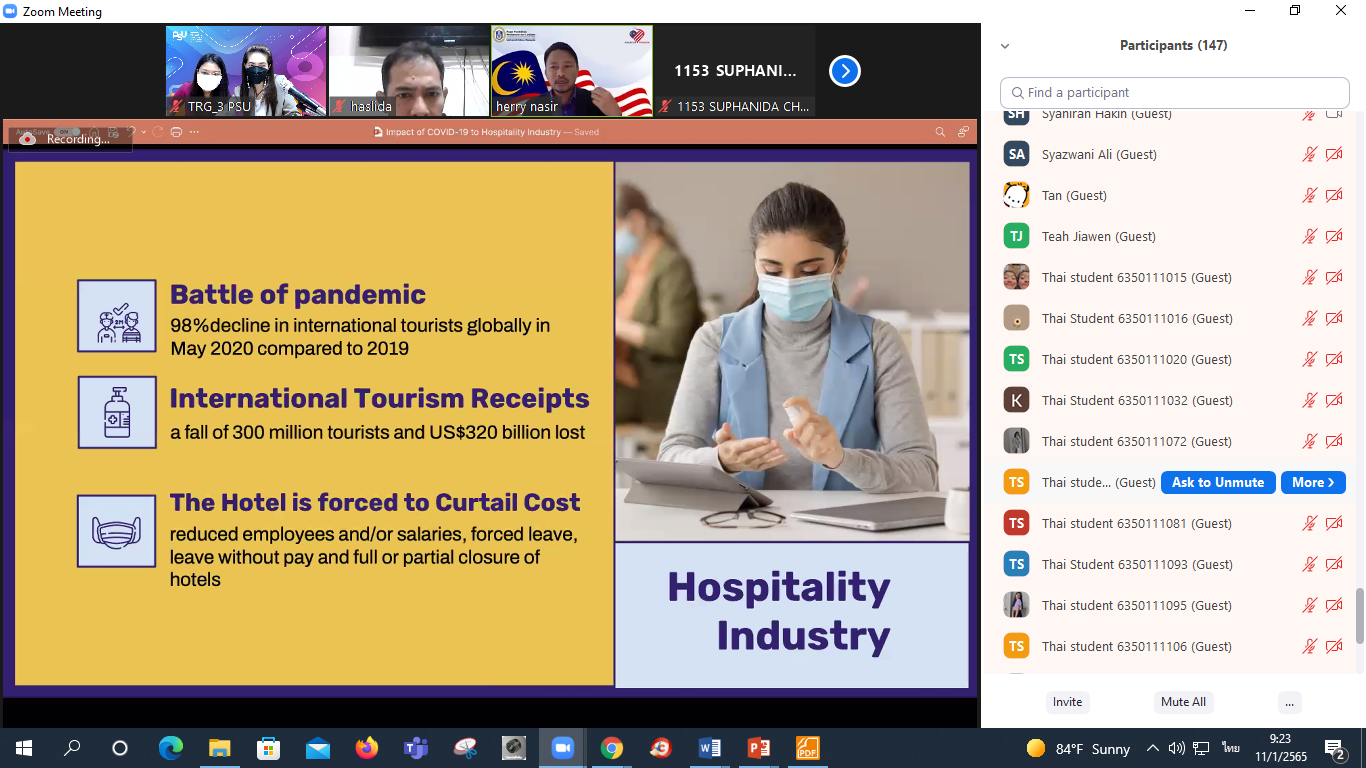This screenshot has height=768, width=1366.
Task: Click mic icon of Thai student 6350111072
Action: 1309,441
